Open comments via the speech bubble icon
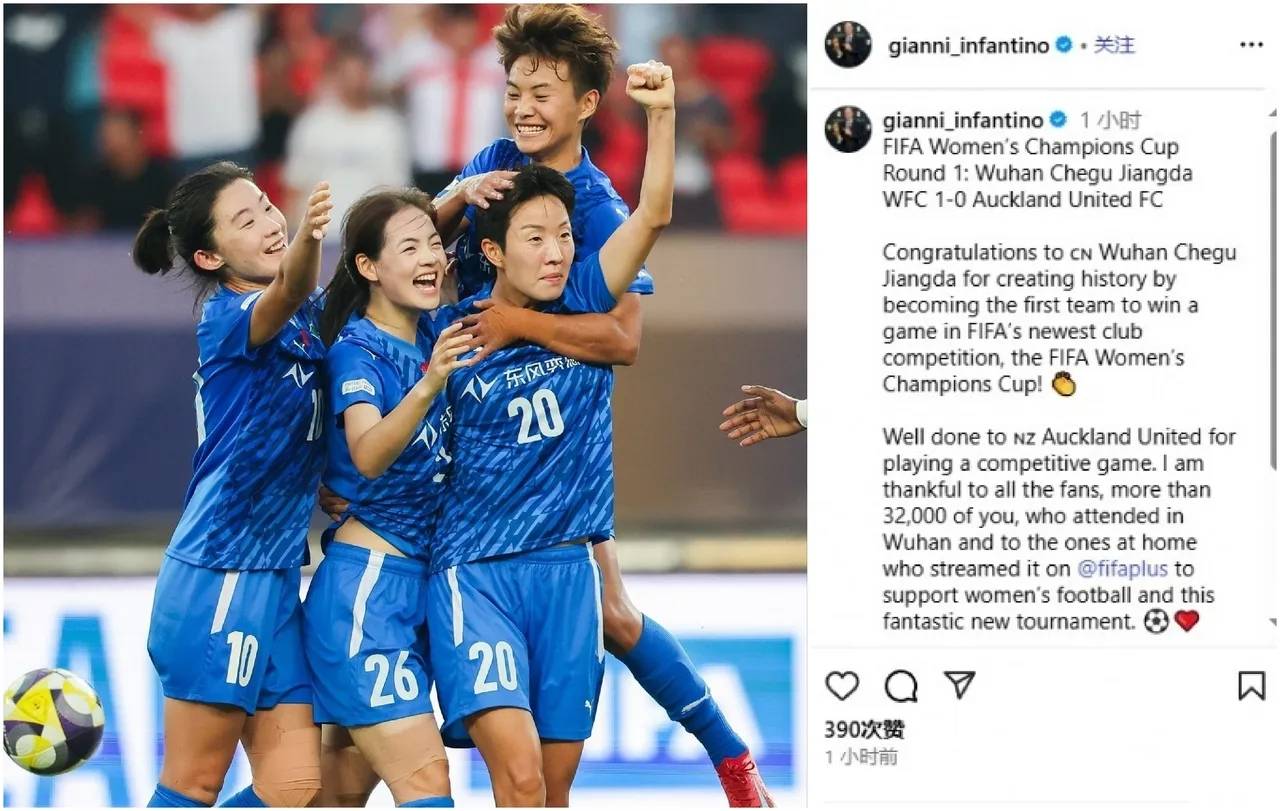This screenshot has height=811, width=1280. (901, 685)
